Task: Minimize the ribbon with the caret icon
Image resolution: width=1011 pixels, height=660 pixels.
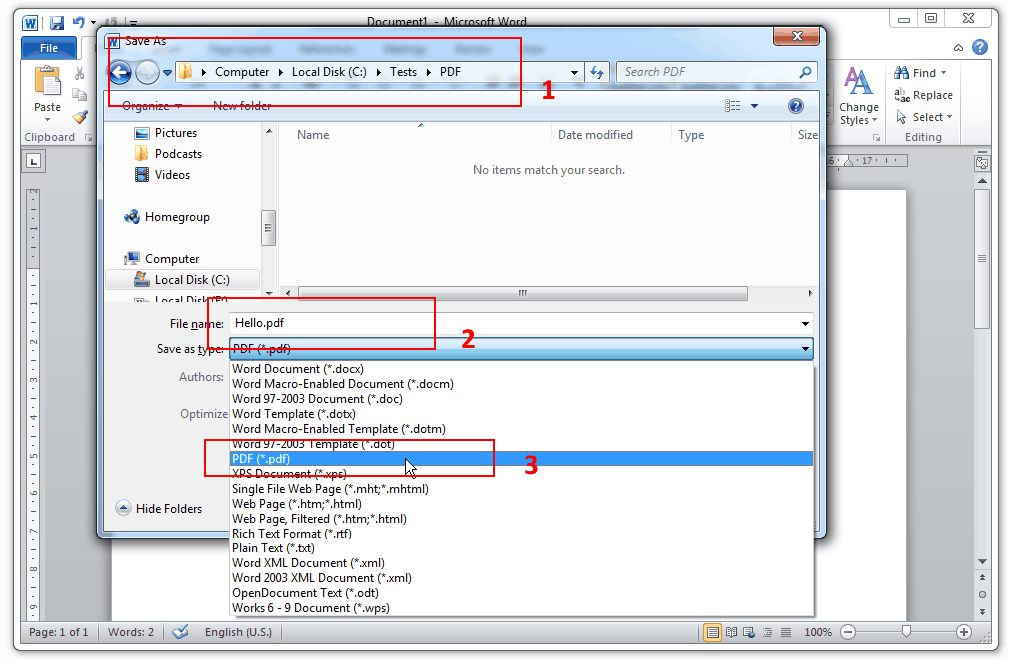Action: click(959, 48)
